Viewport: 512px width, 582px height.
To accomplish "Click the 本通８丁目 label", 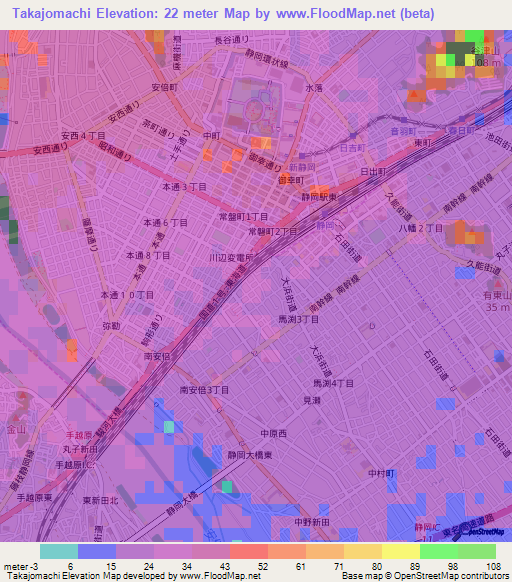I will 148,255.
